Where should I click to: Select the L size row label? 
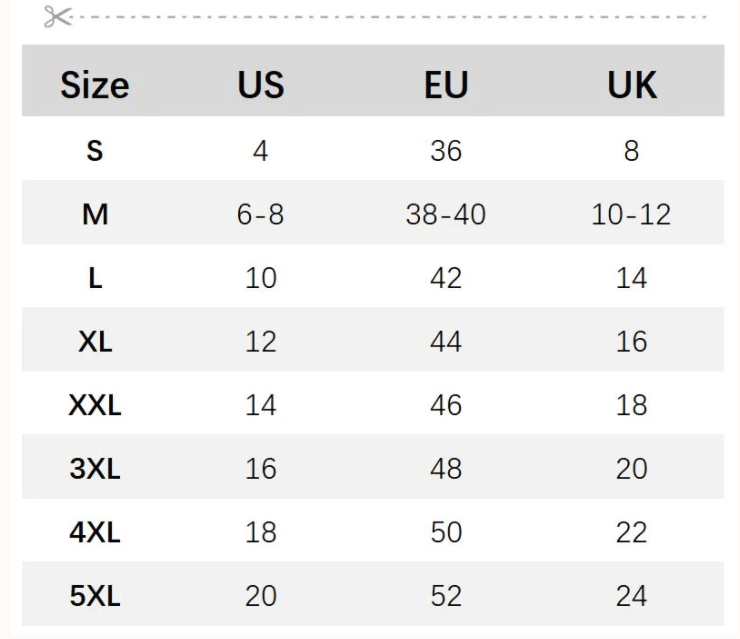pos(95,278)
